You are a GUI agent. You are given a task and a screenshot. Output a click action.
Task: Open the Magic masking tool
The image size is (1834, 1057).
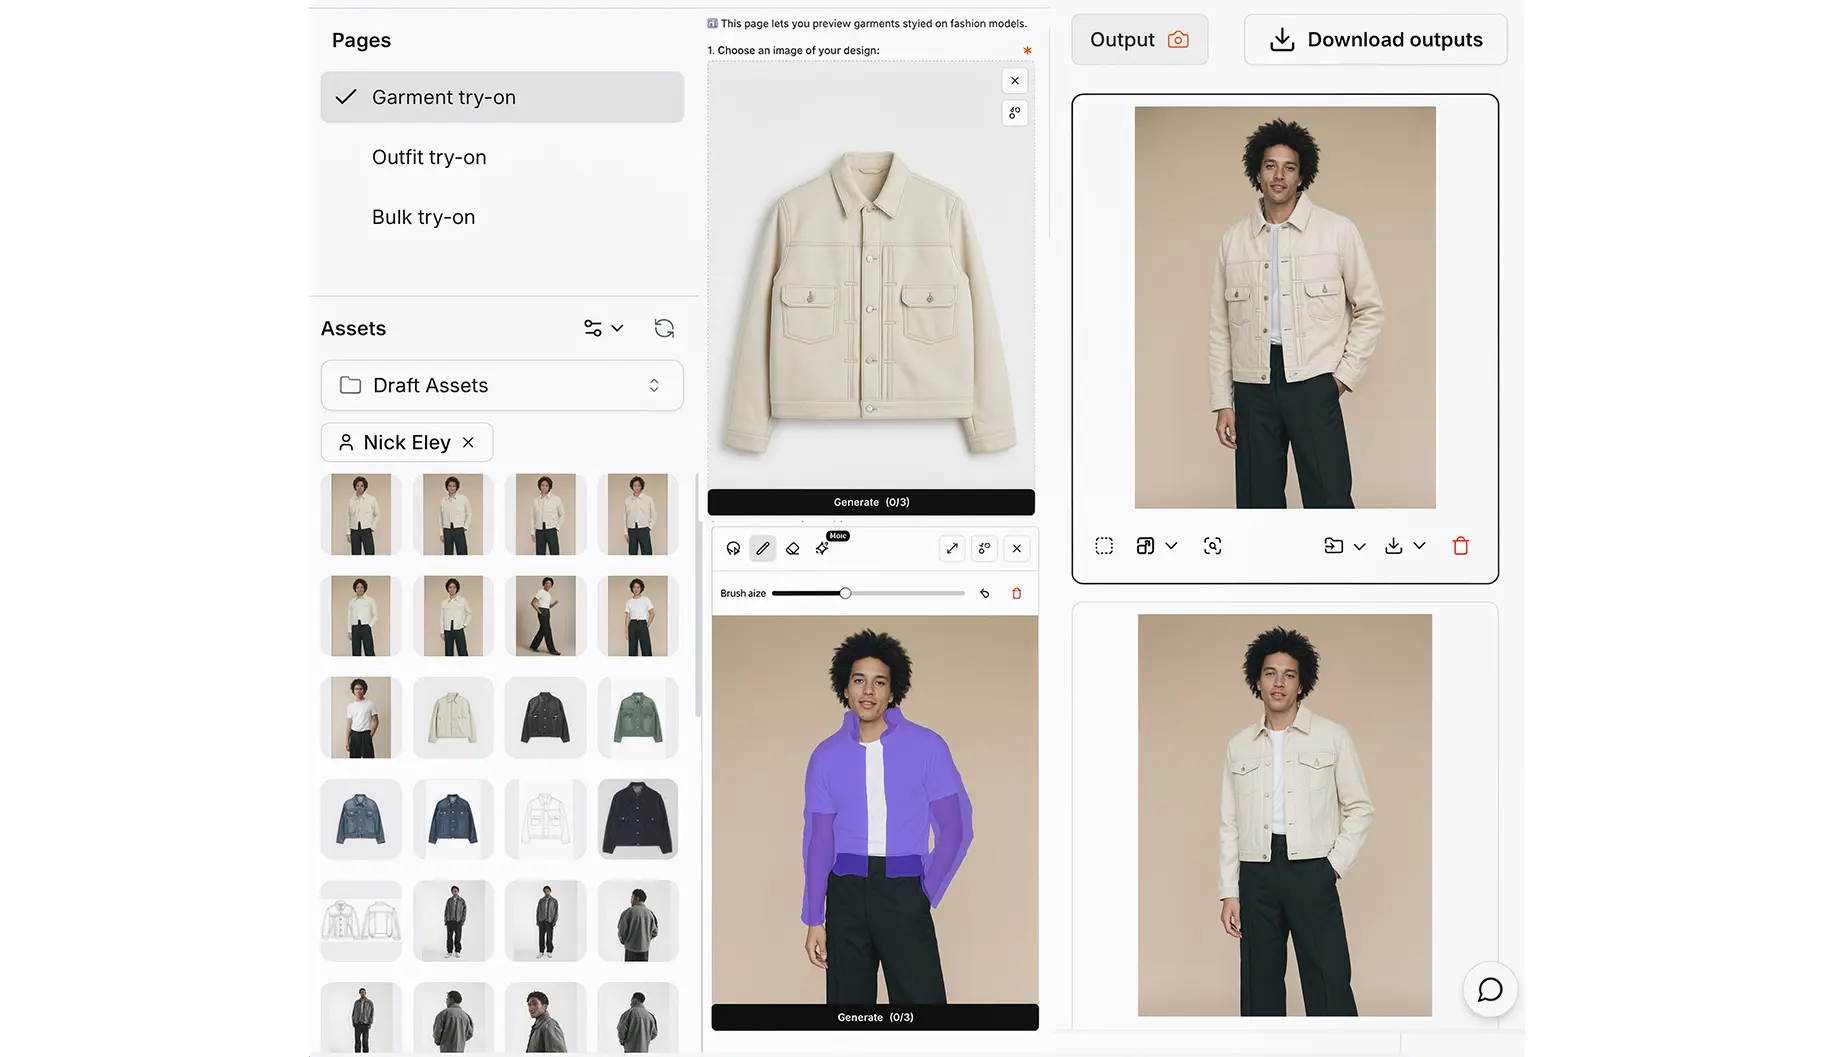coord(822,548)
